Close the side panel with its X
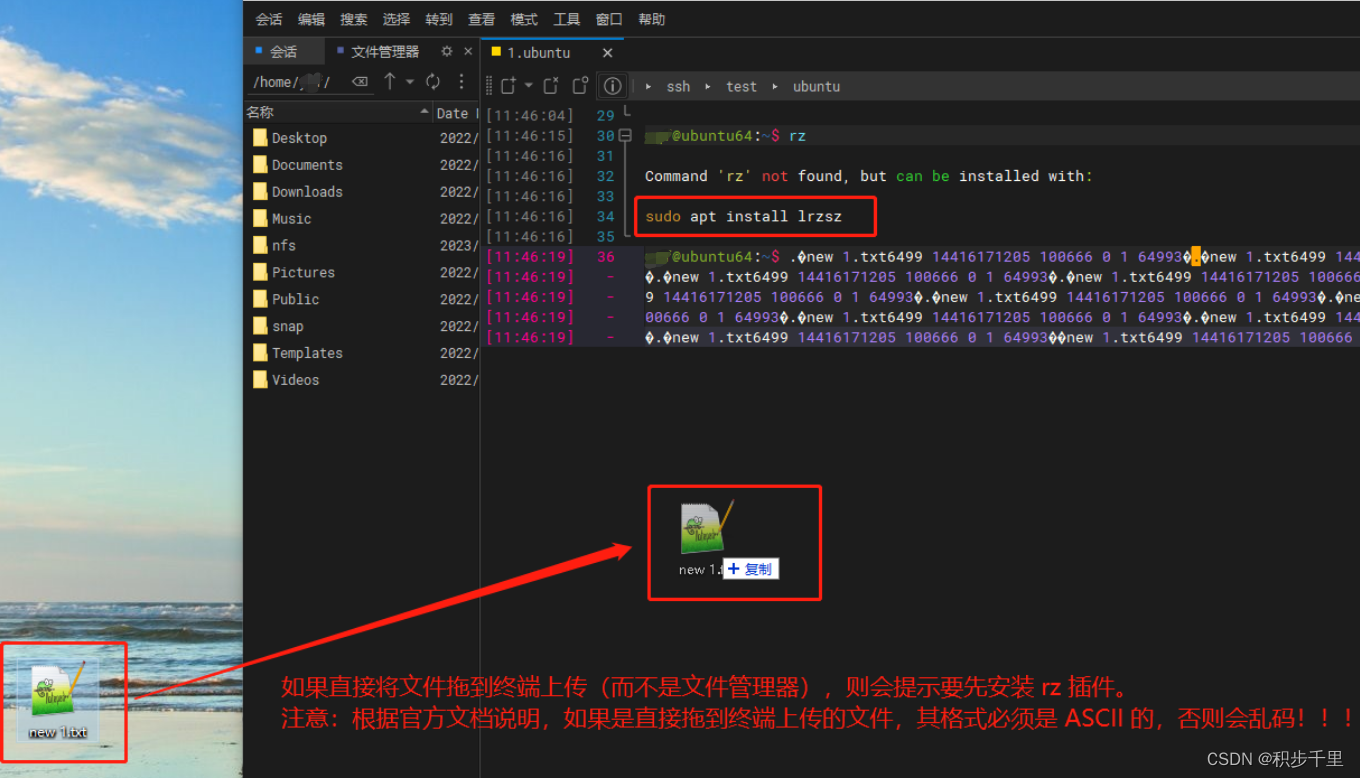This screenshot has width=1360, height=778. [468, 51]
